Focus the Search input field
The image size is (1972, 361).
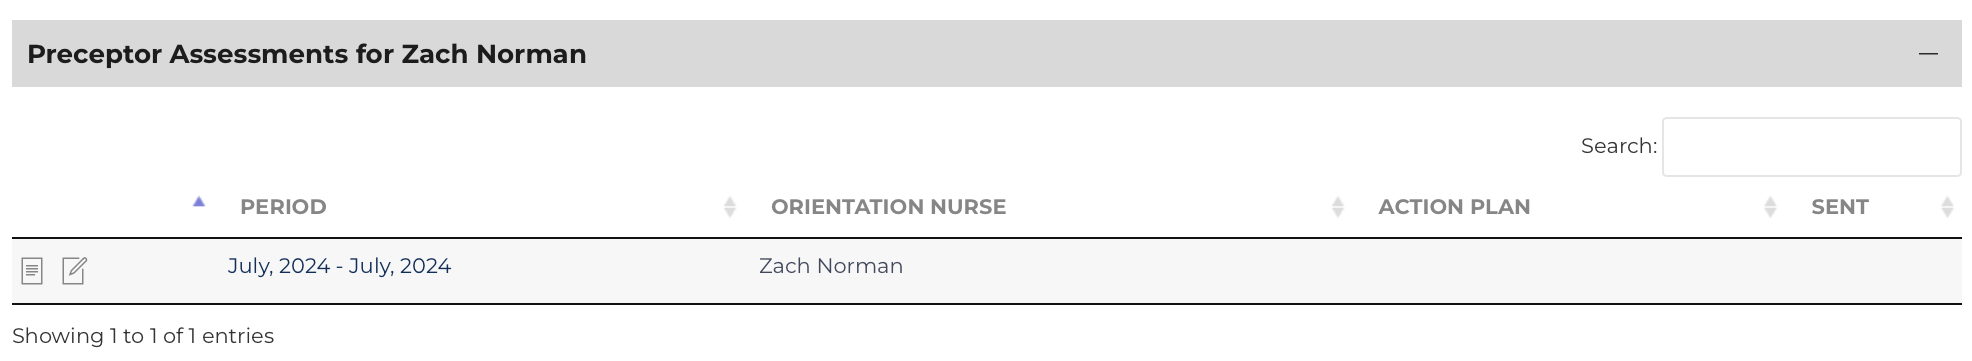point(1811,147)
